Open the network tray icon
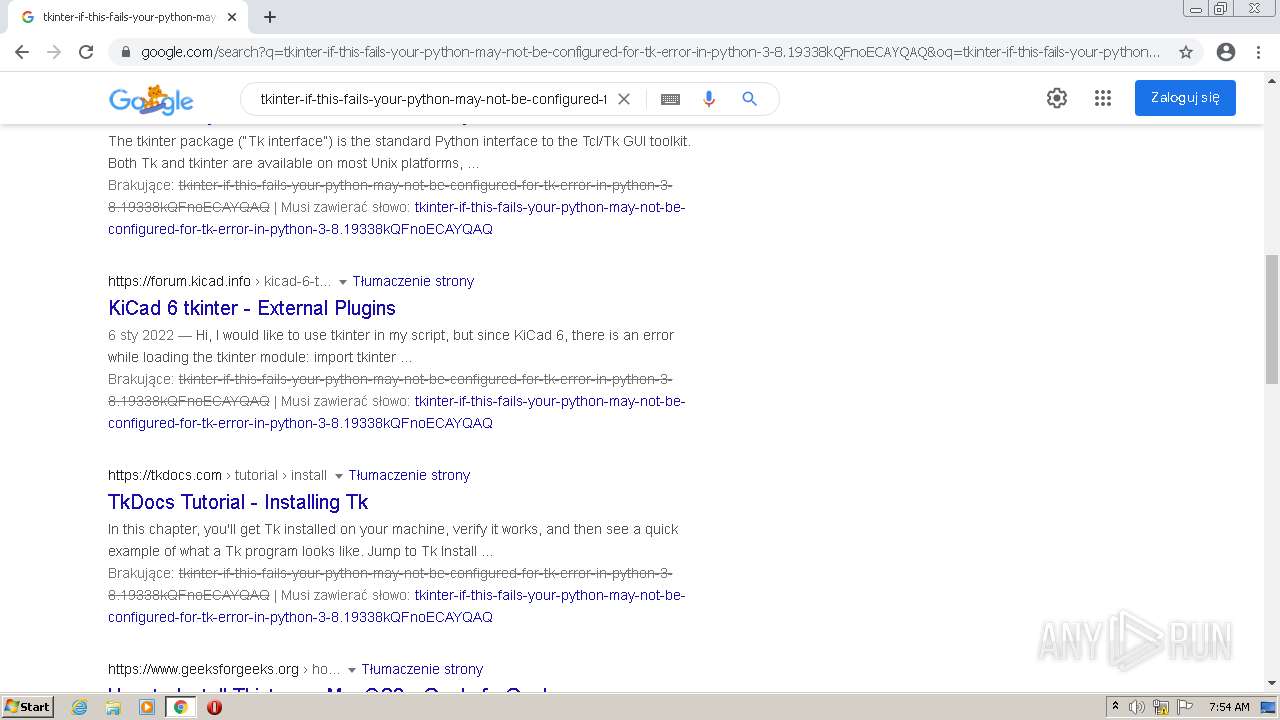The height and width of the screenshot is (720, 1280). tap(1161, 707)
